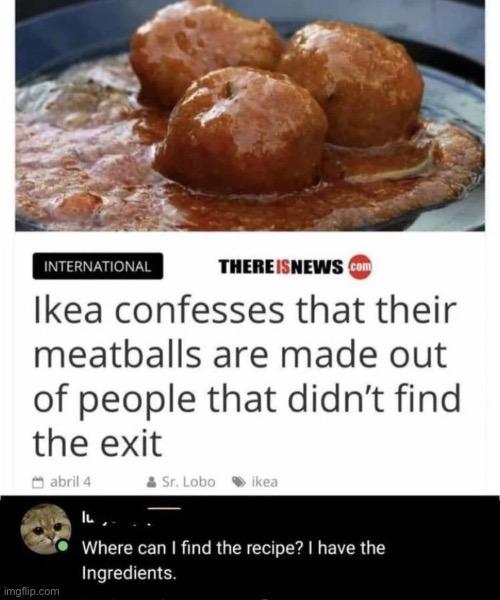Screen dimensions: 500x600
Task: Click the red .com circle in the logo
Action: click(x=360, y=267)
